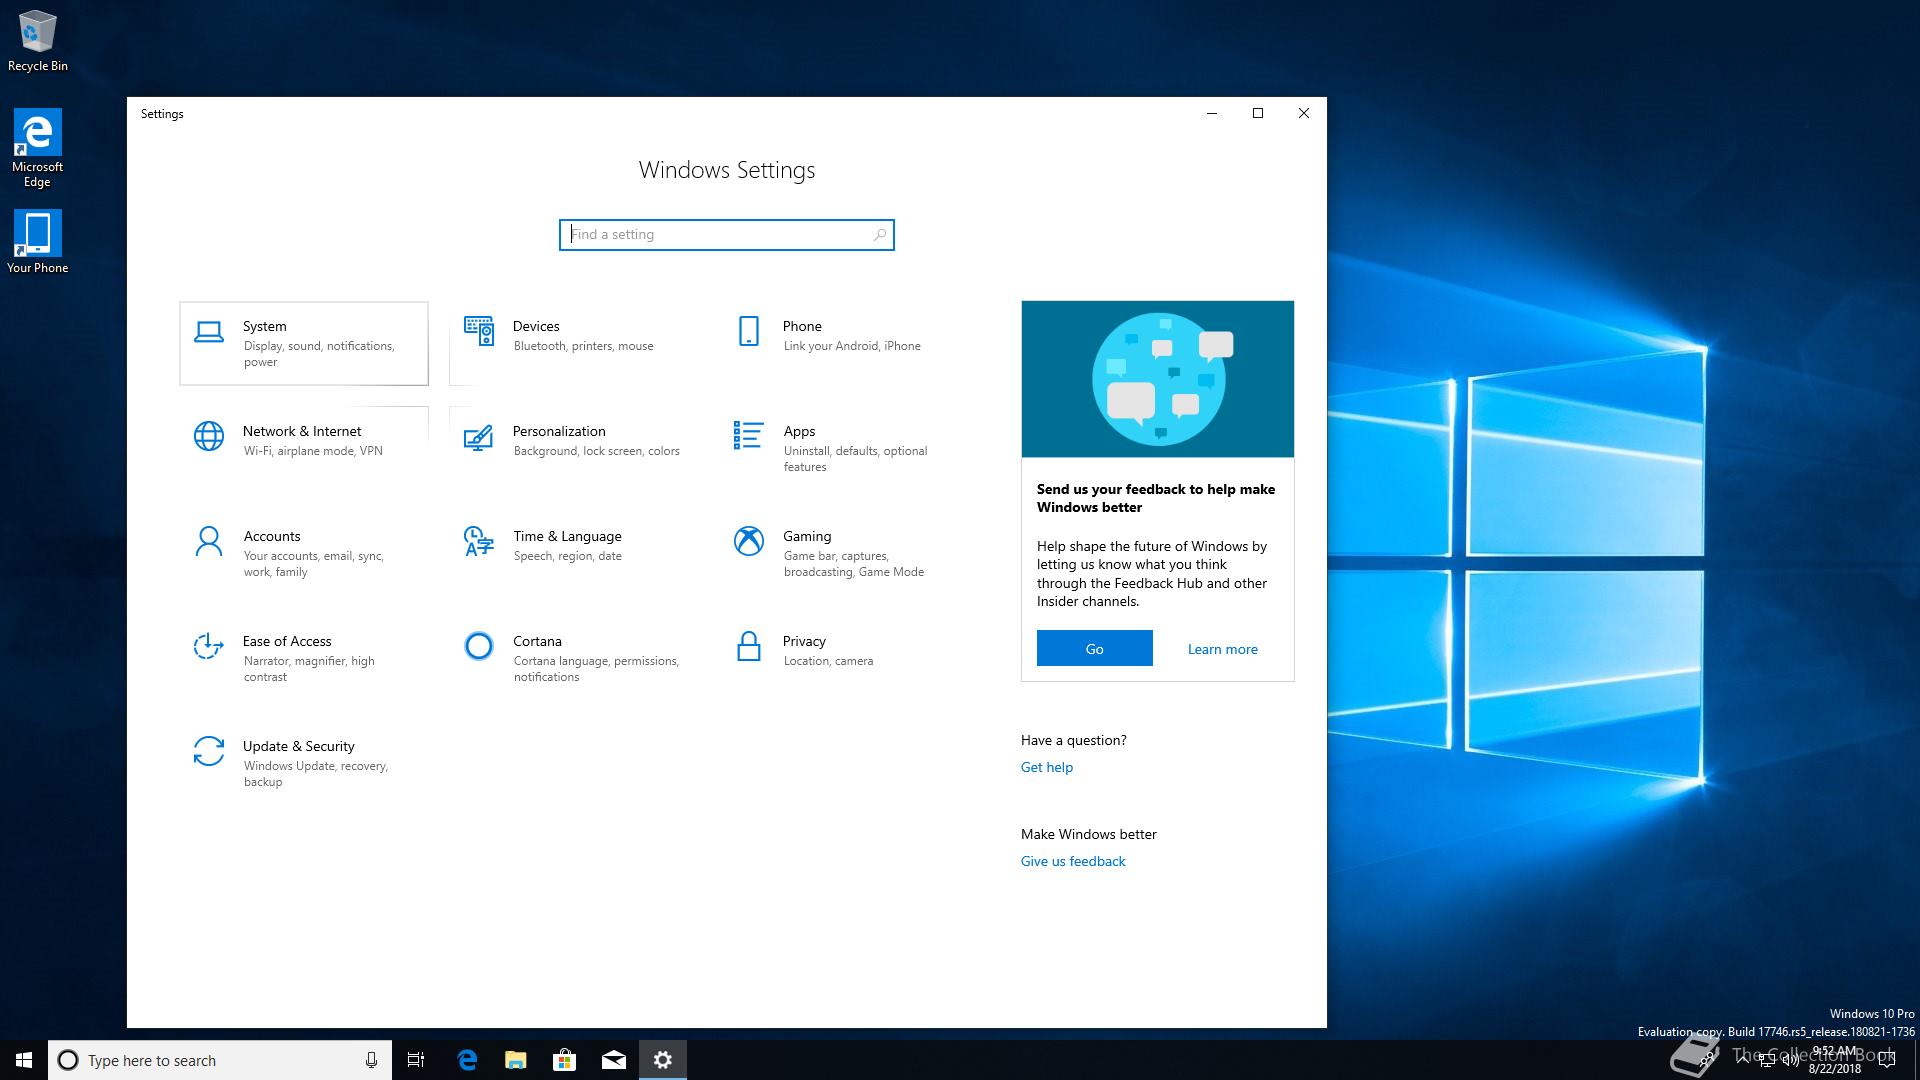Viewport: 1920px width, 1080px height.
Task: Open Microsoft Store from the taskbar
Action: coord(565,1060)
